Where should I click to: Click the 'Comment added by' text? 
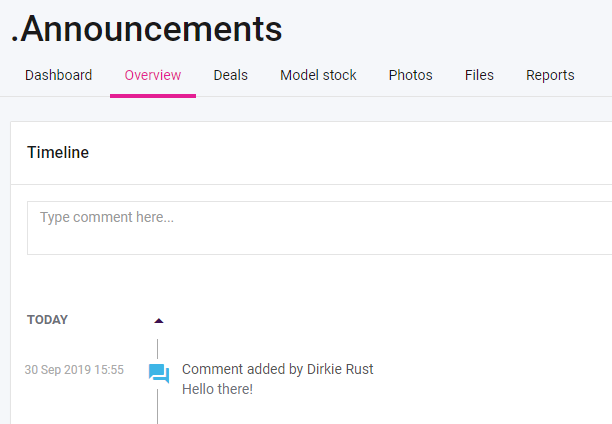click(x=242, y=369)
